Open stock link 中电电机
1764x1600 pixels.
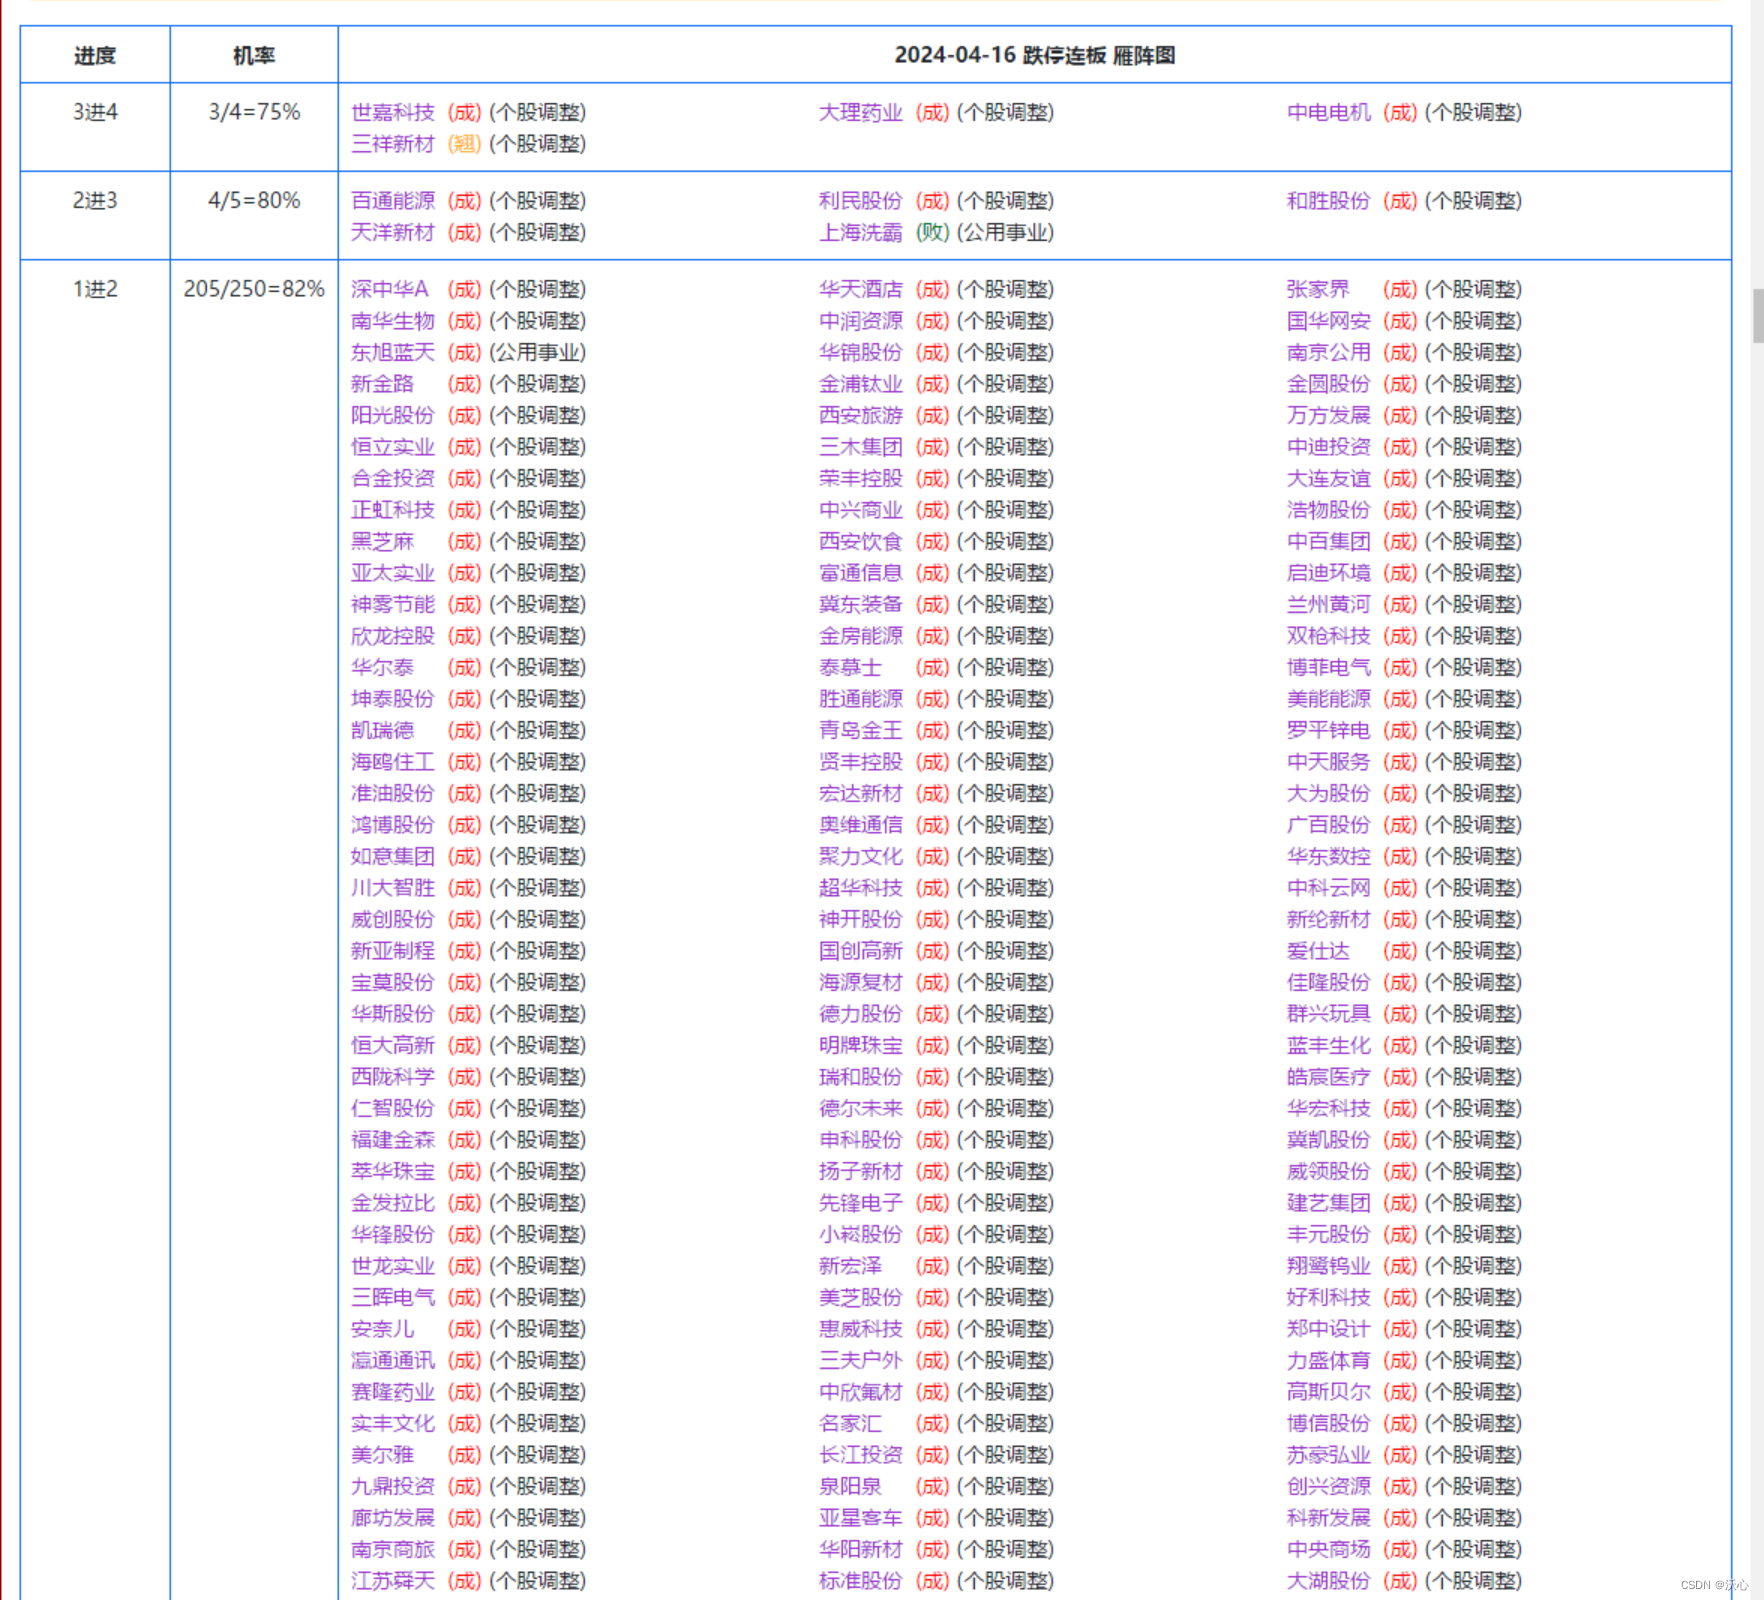coord(1329,112)
